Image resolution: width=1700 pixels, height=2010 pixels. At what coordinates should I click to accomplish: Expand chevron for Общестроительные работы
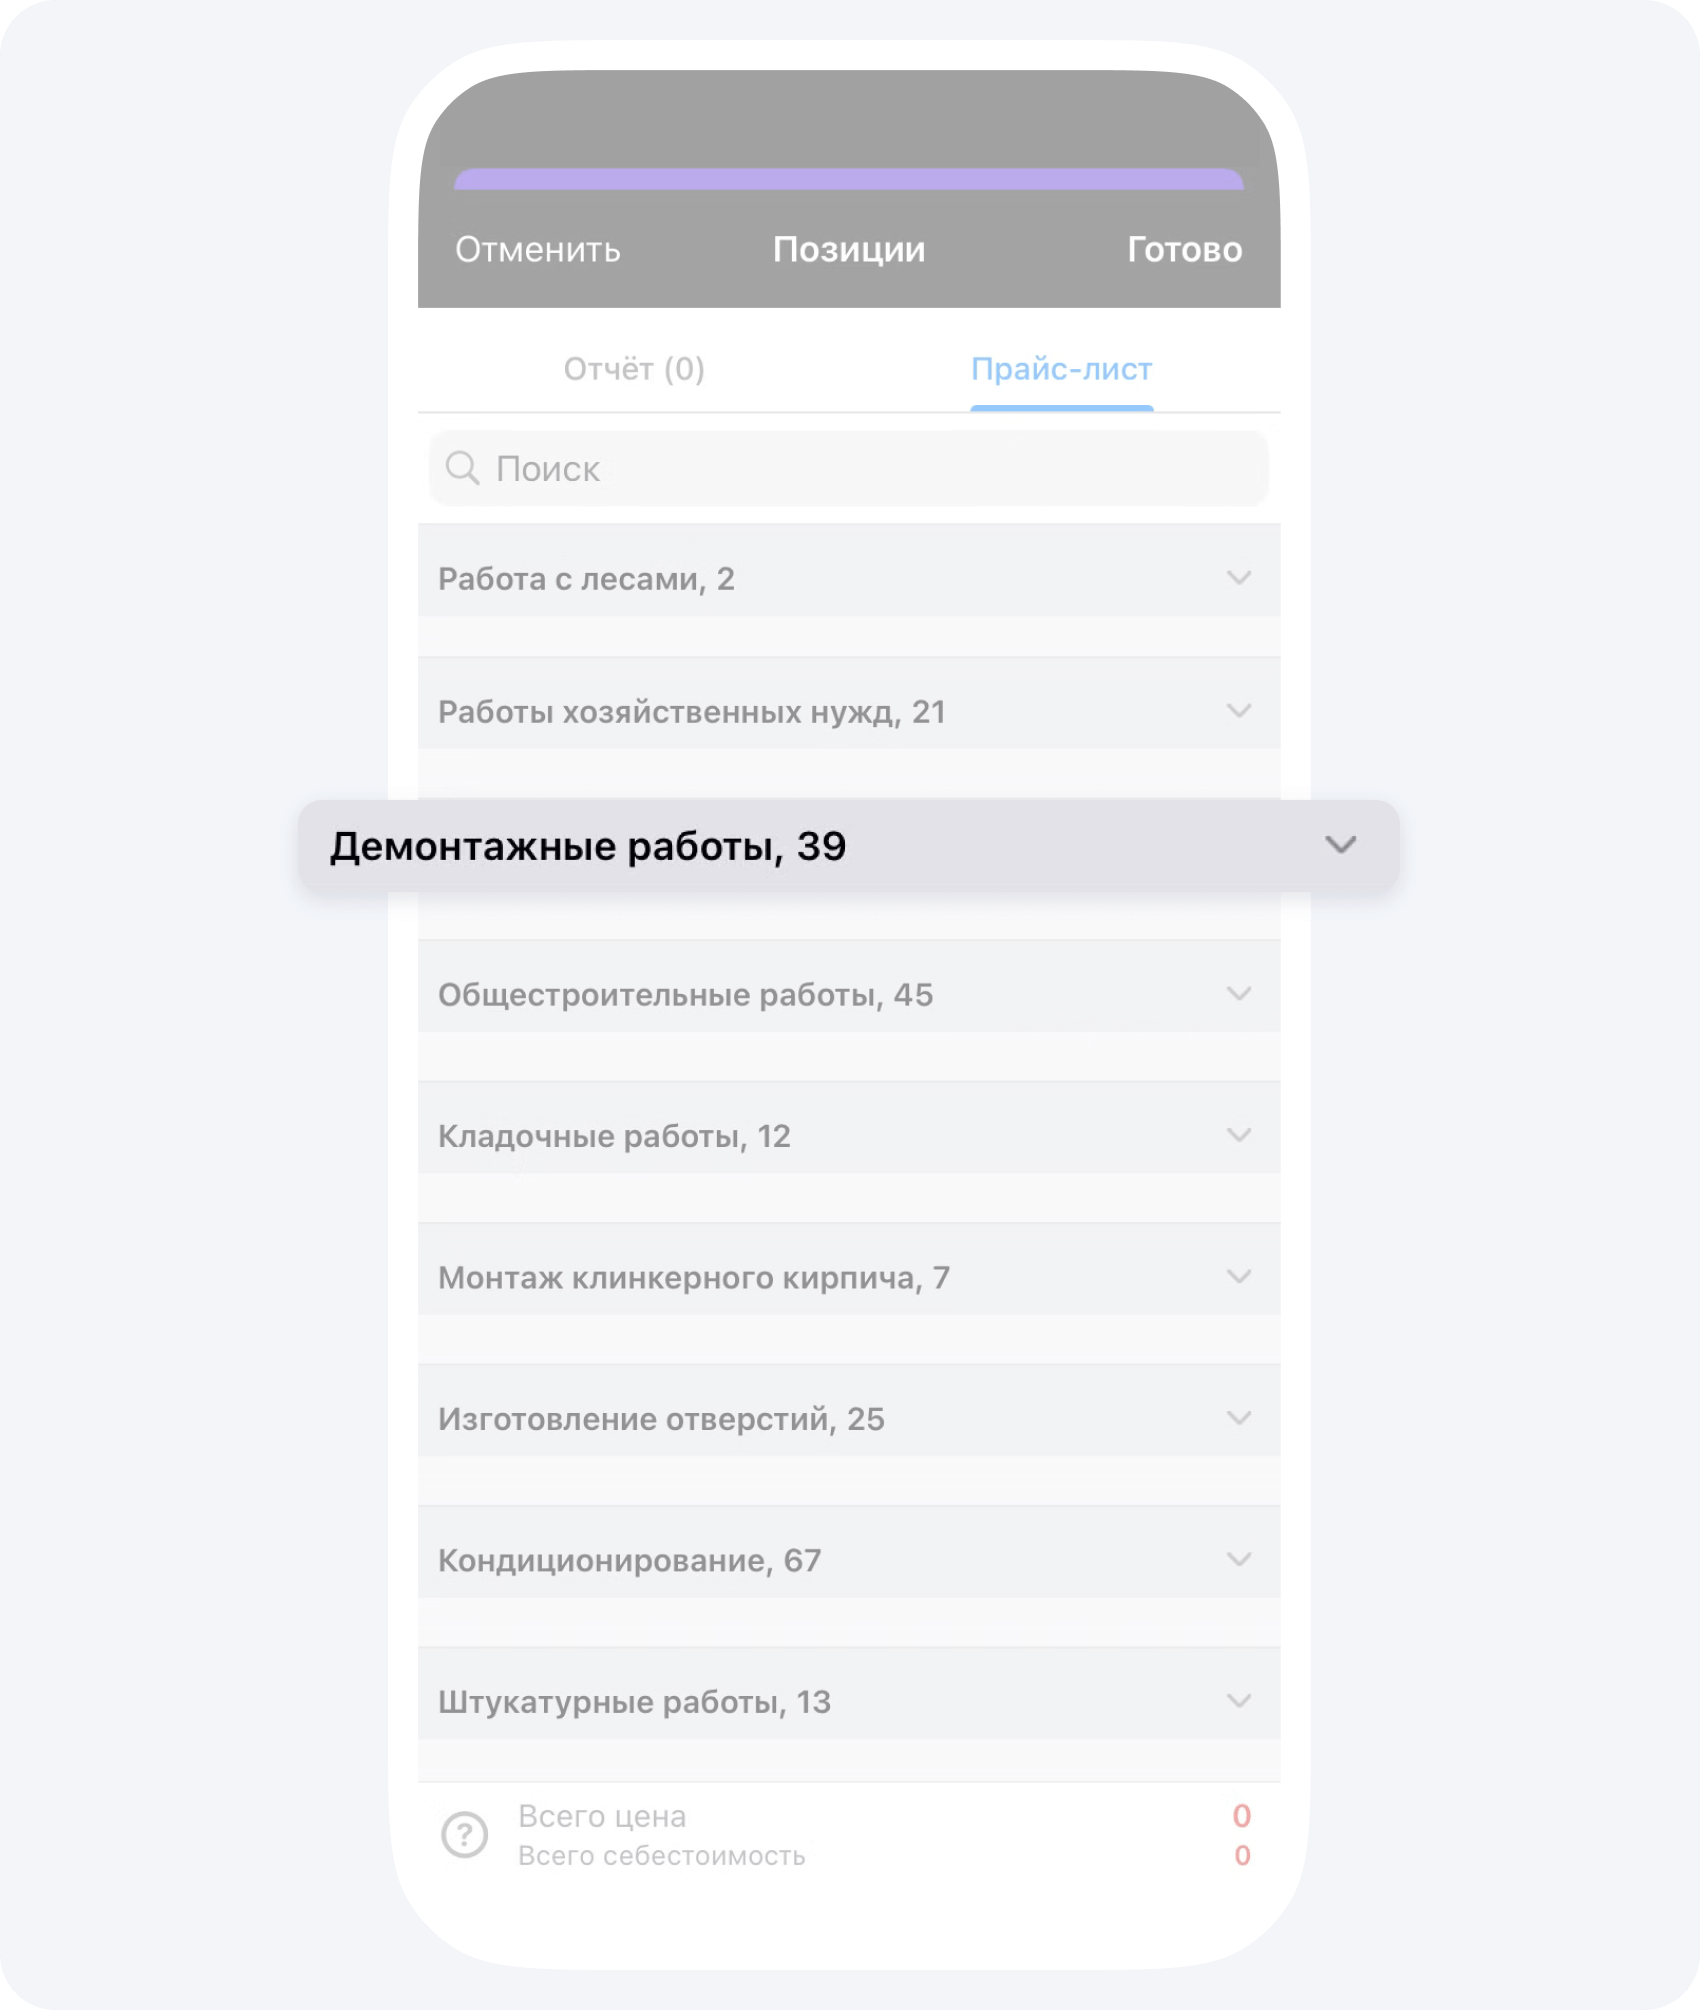pos(1239,994)
